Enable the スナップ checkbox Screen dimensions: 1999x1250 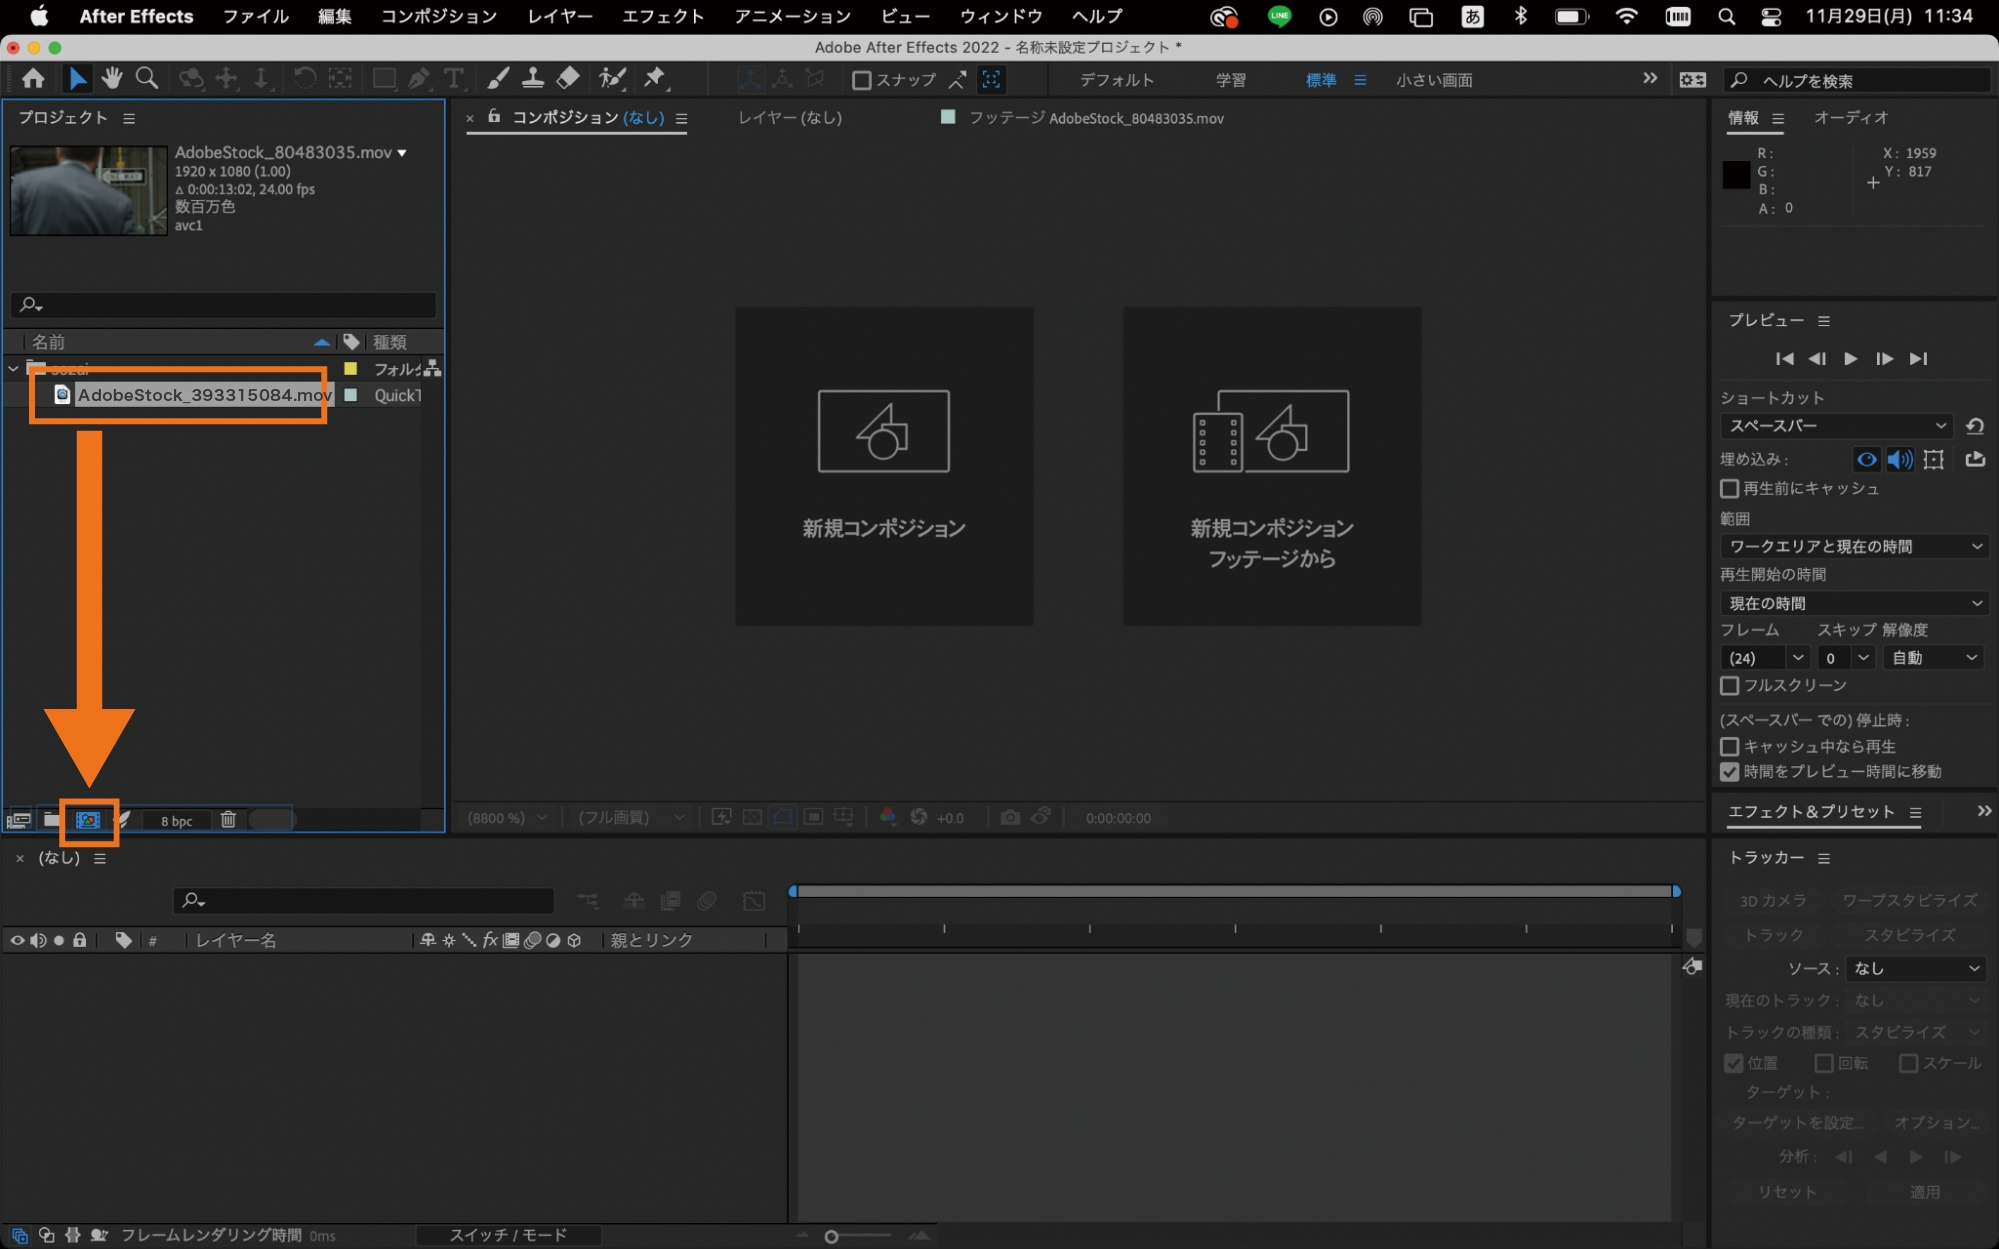pyautogui.click(x=861, y=80)
